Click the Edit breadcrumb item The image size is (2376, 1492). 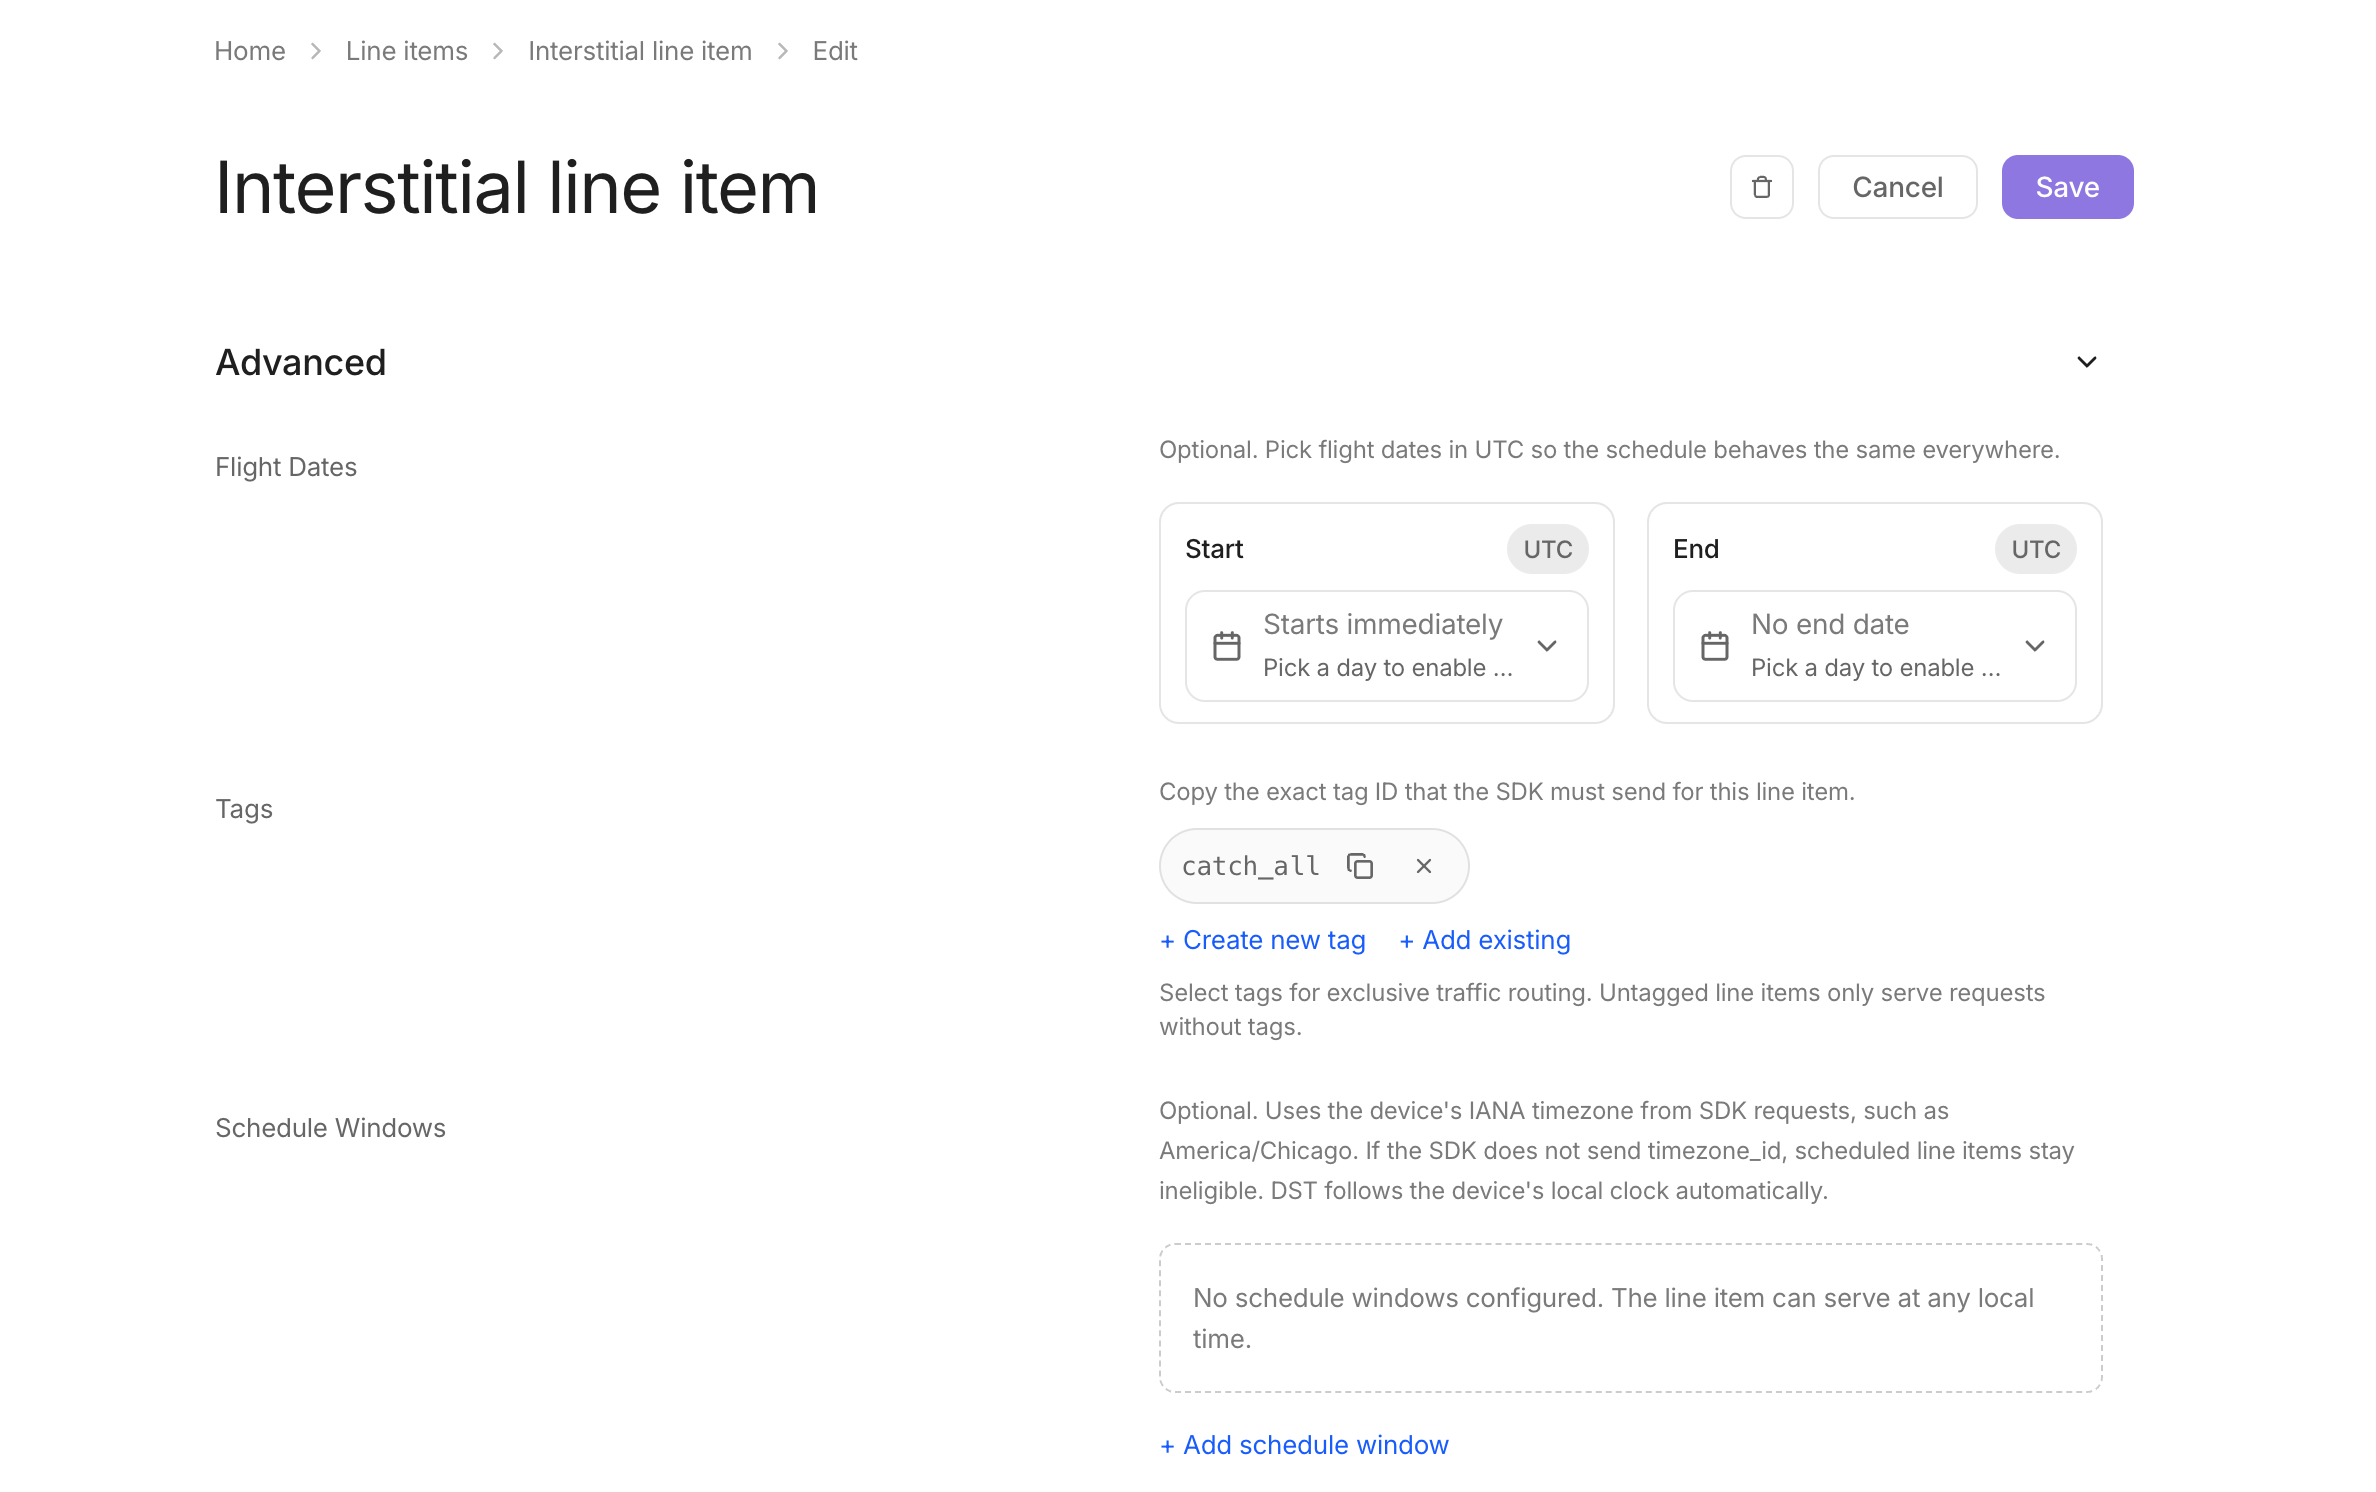click(835, 51)
